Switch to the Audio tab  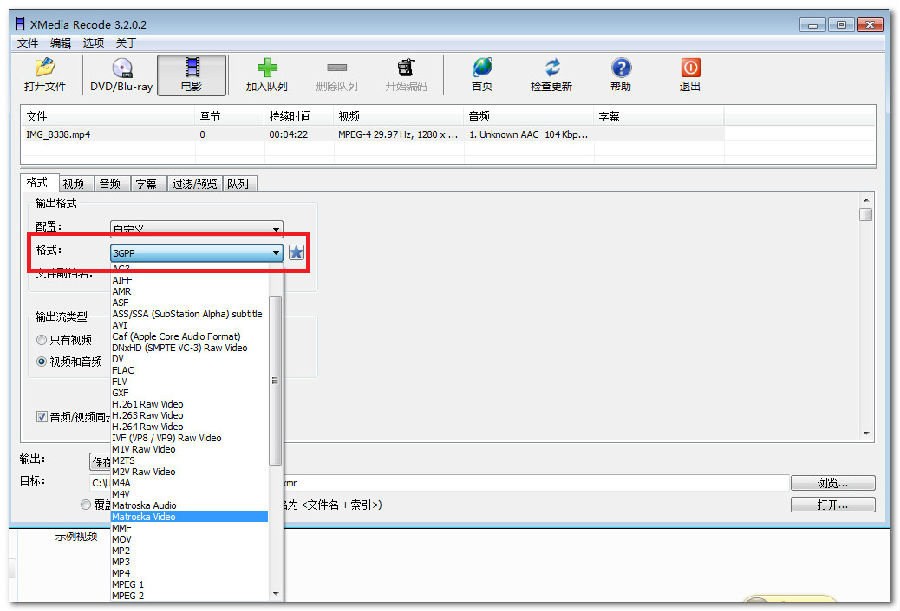110,184
